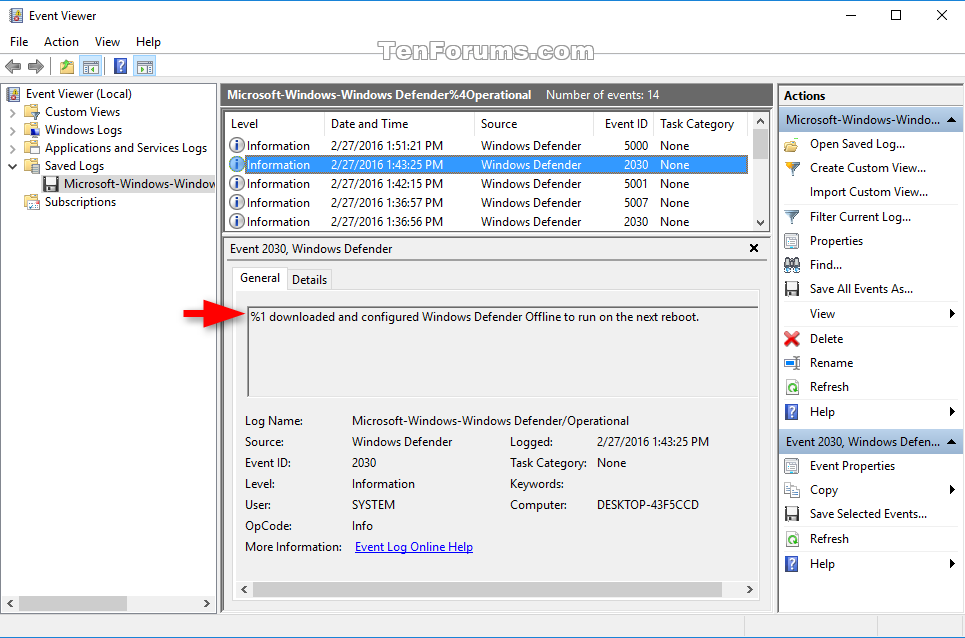Click the red X Delete icon
The image size is (965, 638).
tap(792, 338)
